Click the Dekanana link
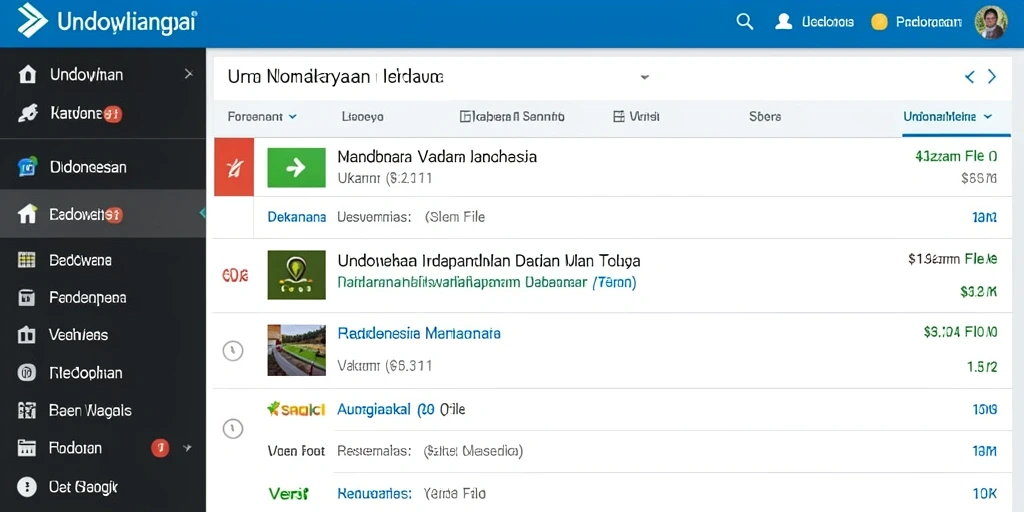The image size is (1024, 512). pyautogui.click(x=296, y=217)
